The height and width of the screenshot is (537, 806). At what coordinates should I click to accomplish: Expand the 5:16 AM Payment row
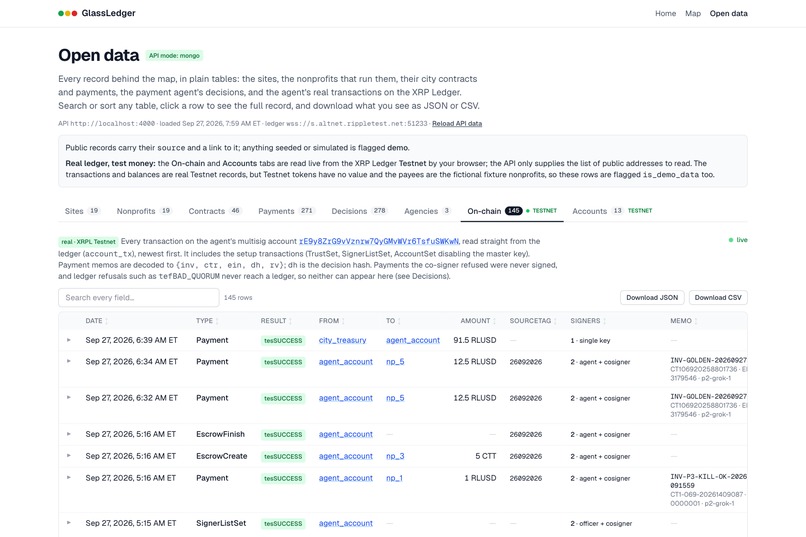68,478
